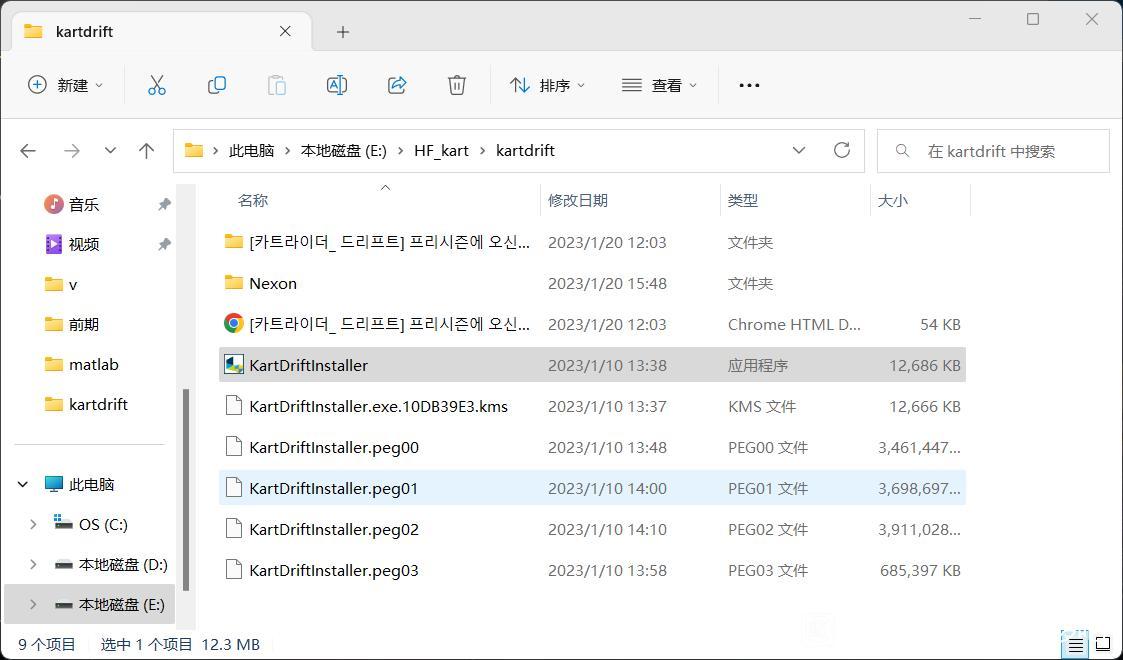Add a new tab with plus button
This screenshot has width=1123, height=660.
click(x=343, y=31)
